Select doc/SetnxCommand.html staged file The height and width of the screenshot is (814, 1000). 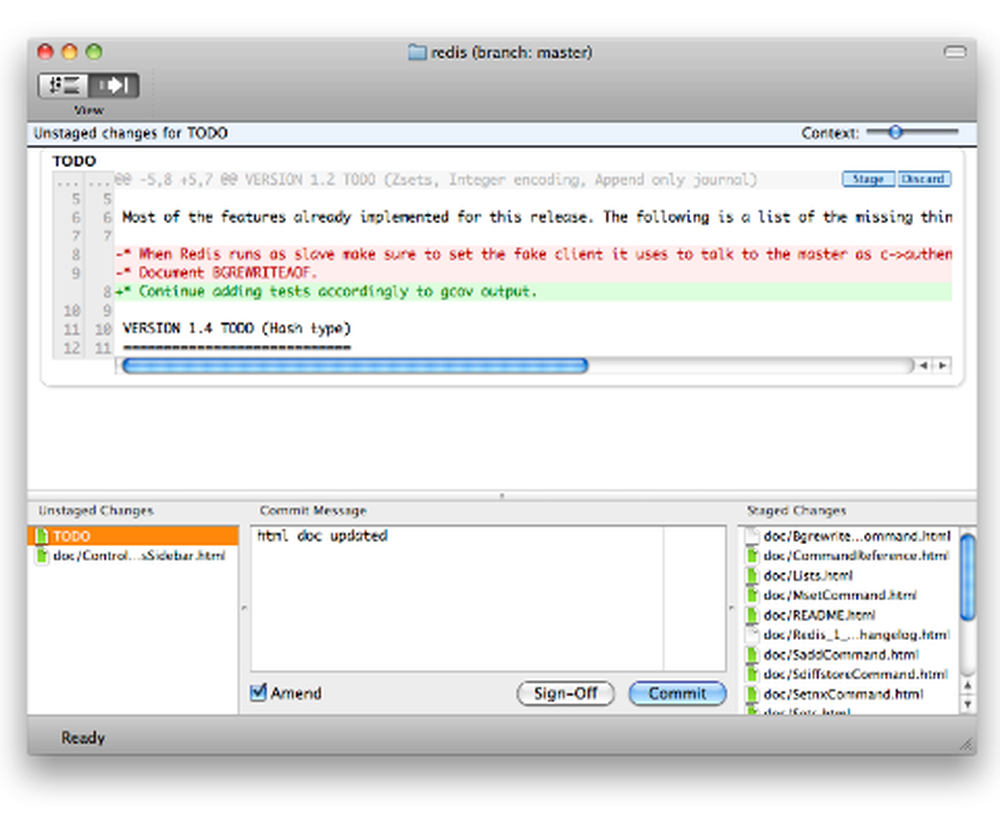tap(849, 694)
